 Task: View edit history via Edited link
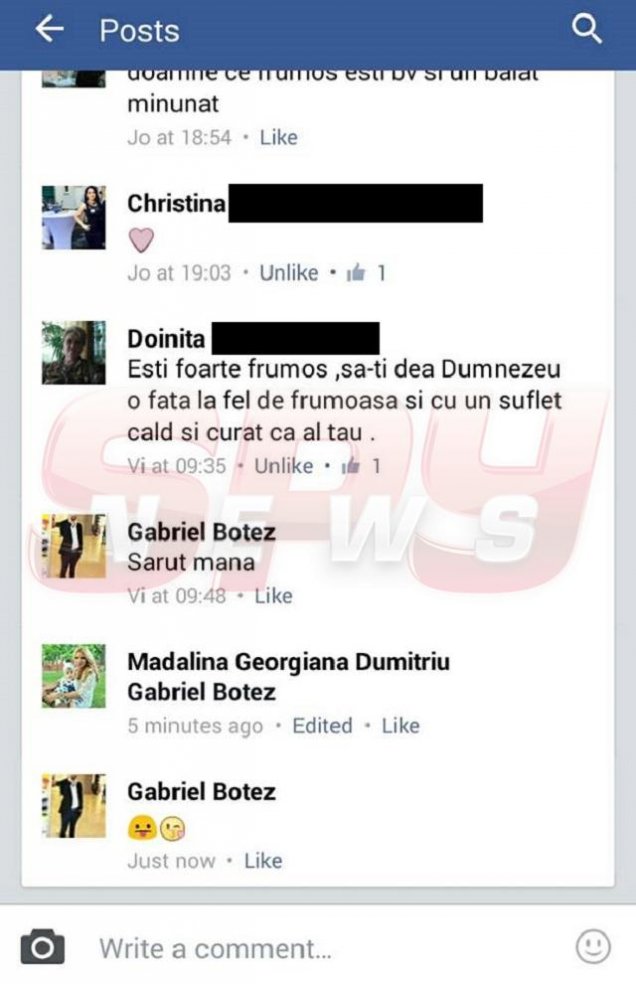point(322,725)
